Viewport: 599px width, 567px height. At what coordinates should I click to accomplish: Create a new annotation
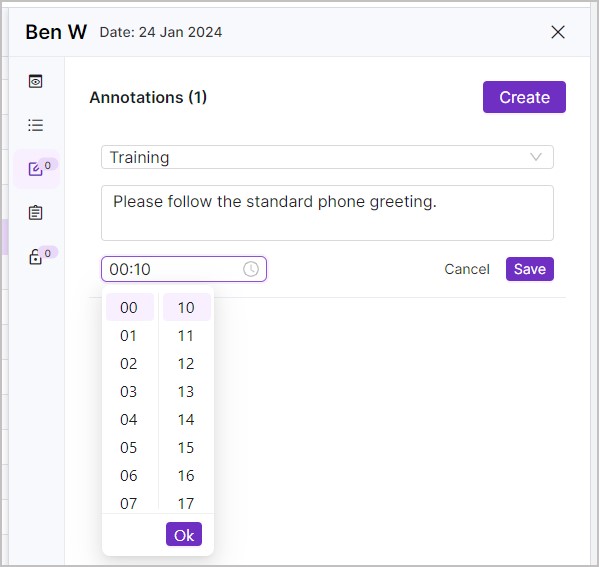[x=524, y=97]
